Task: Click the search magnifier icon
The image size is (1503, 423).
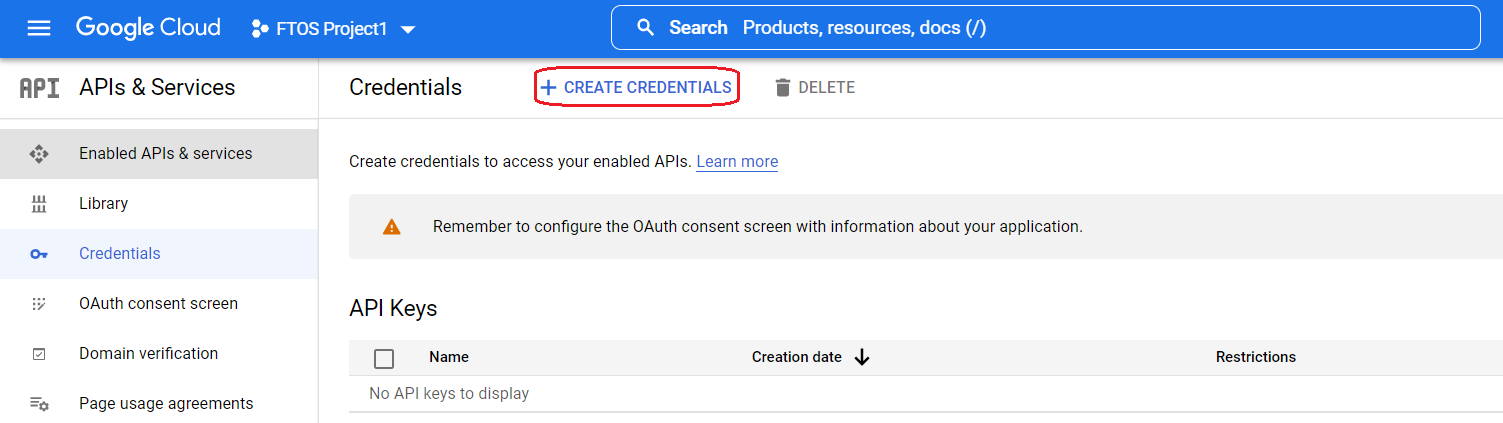Action: point(646,28)
